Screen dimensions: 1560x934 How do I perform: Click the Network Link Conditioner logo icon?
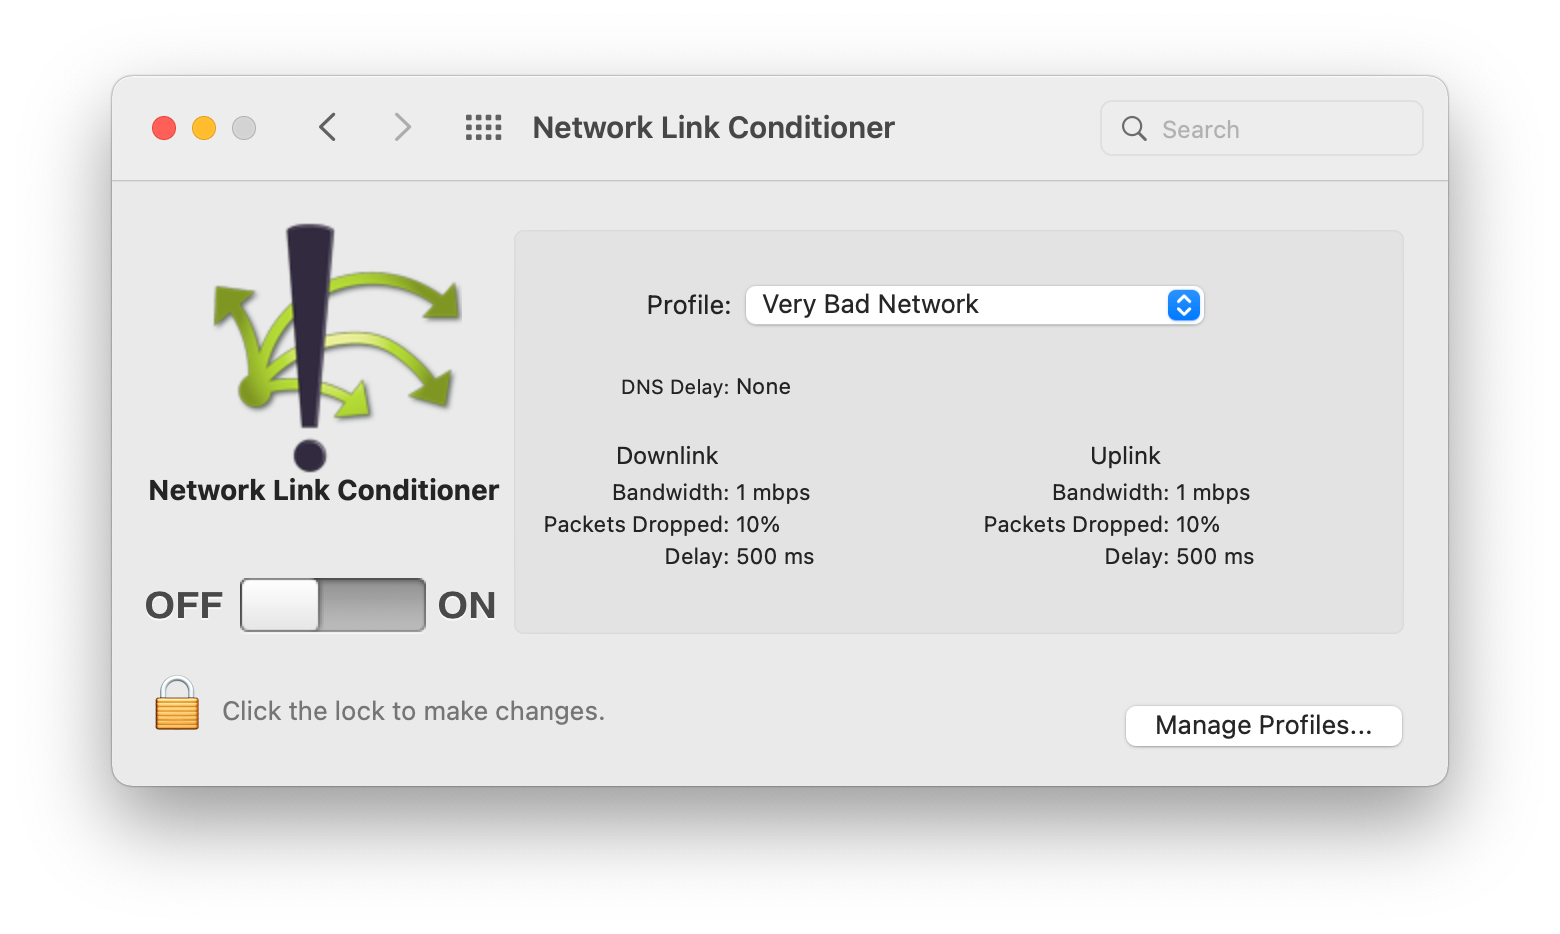coord(335,346)
